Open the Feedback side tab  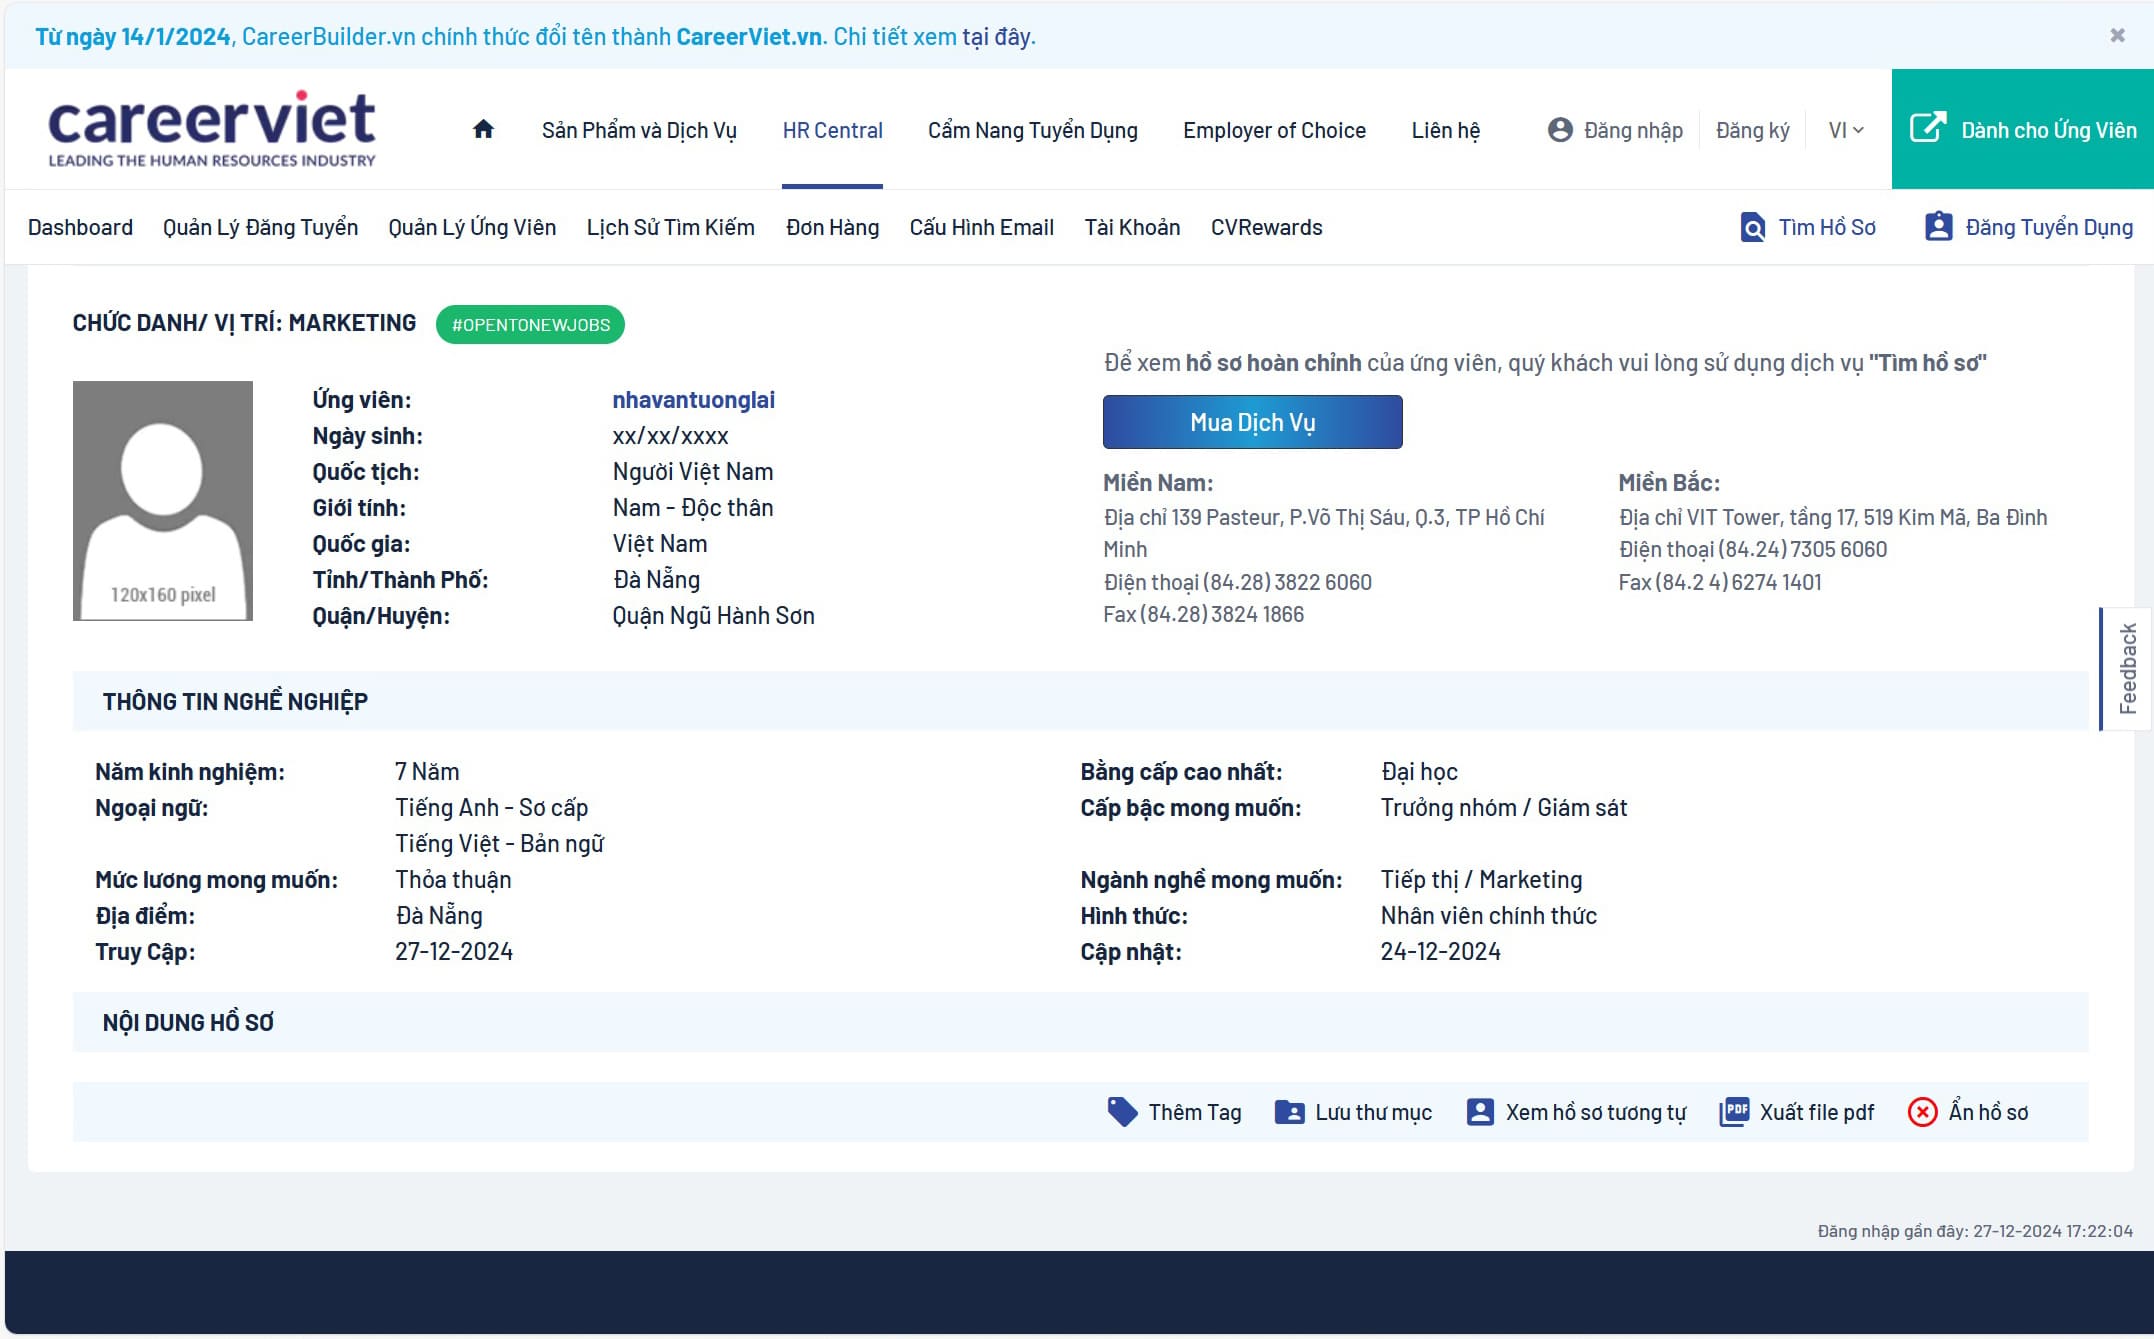pyautogui.click(x=2126, y=669)
